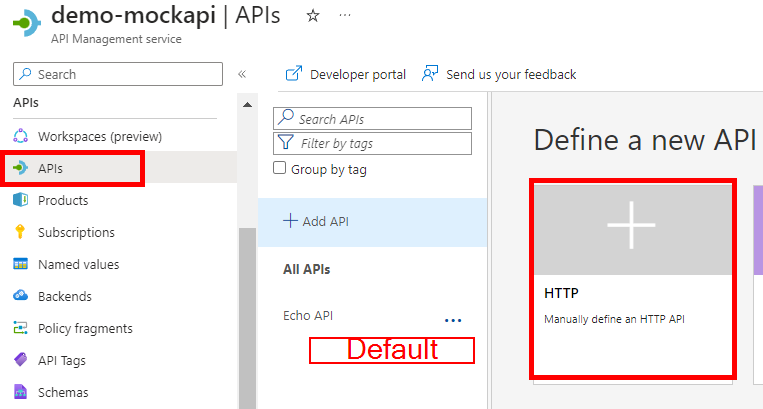Open API Tags in the sidebar
The width and height of the screenshot is (763, 409).
62,361
